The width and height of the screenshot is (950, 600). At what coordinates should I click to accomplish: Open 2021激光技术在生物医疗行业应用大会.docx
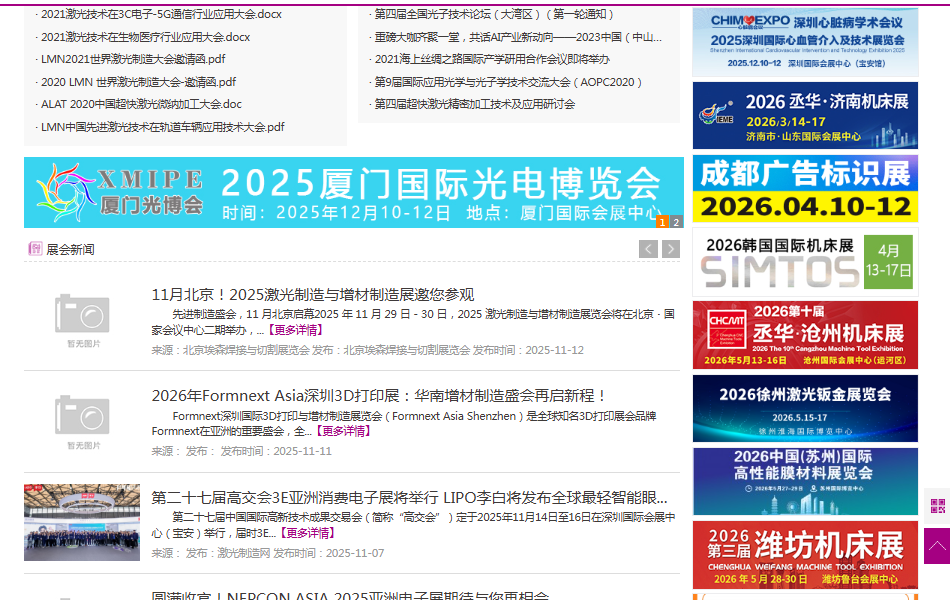[145, 37]
